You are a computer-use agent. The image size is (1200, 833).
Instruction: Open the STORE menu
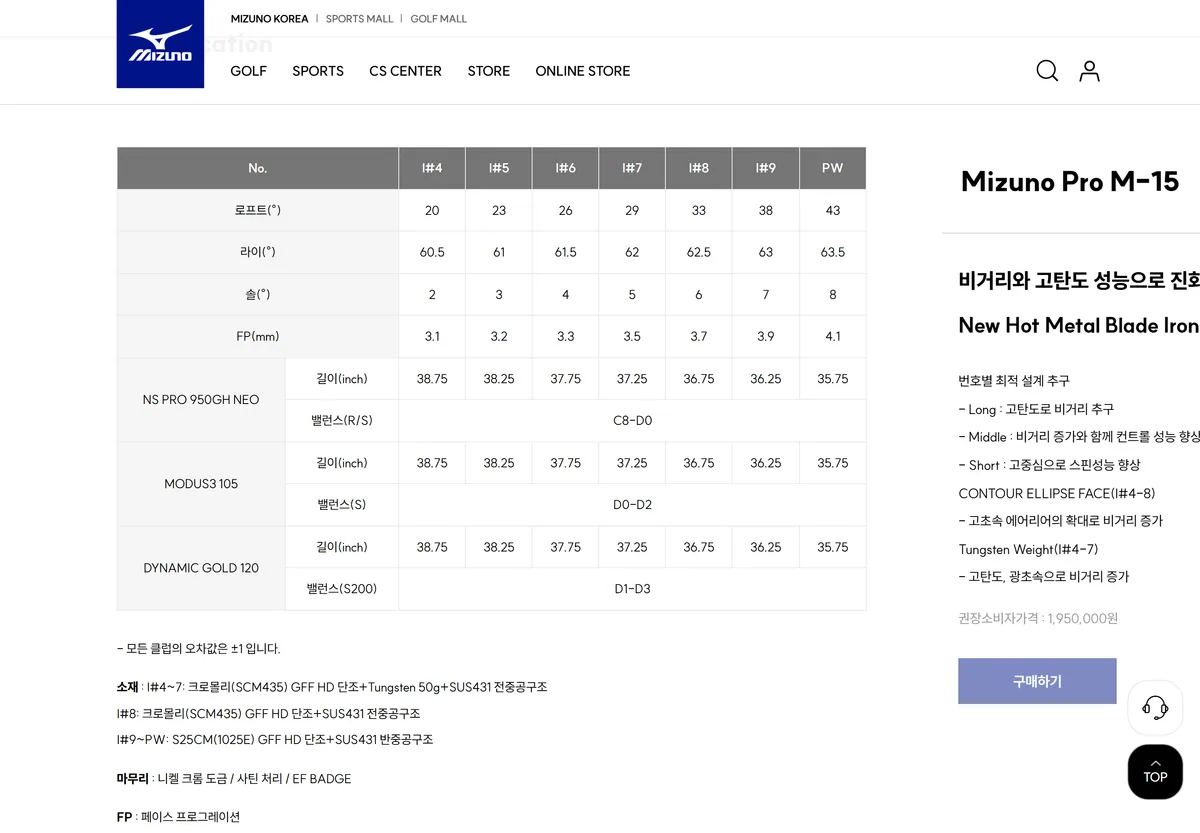(489, 71)
